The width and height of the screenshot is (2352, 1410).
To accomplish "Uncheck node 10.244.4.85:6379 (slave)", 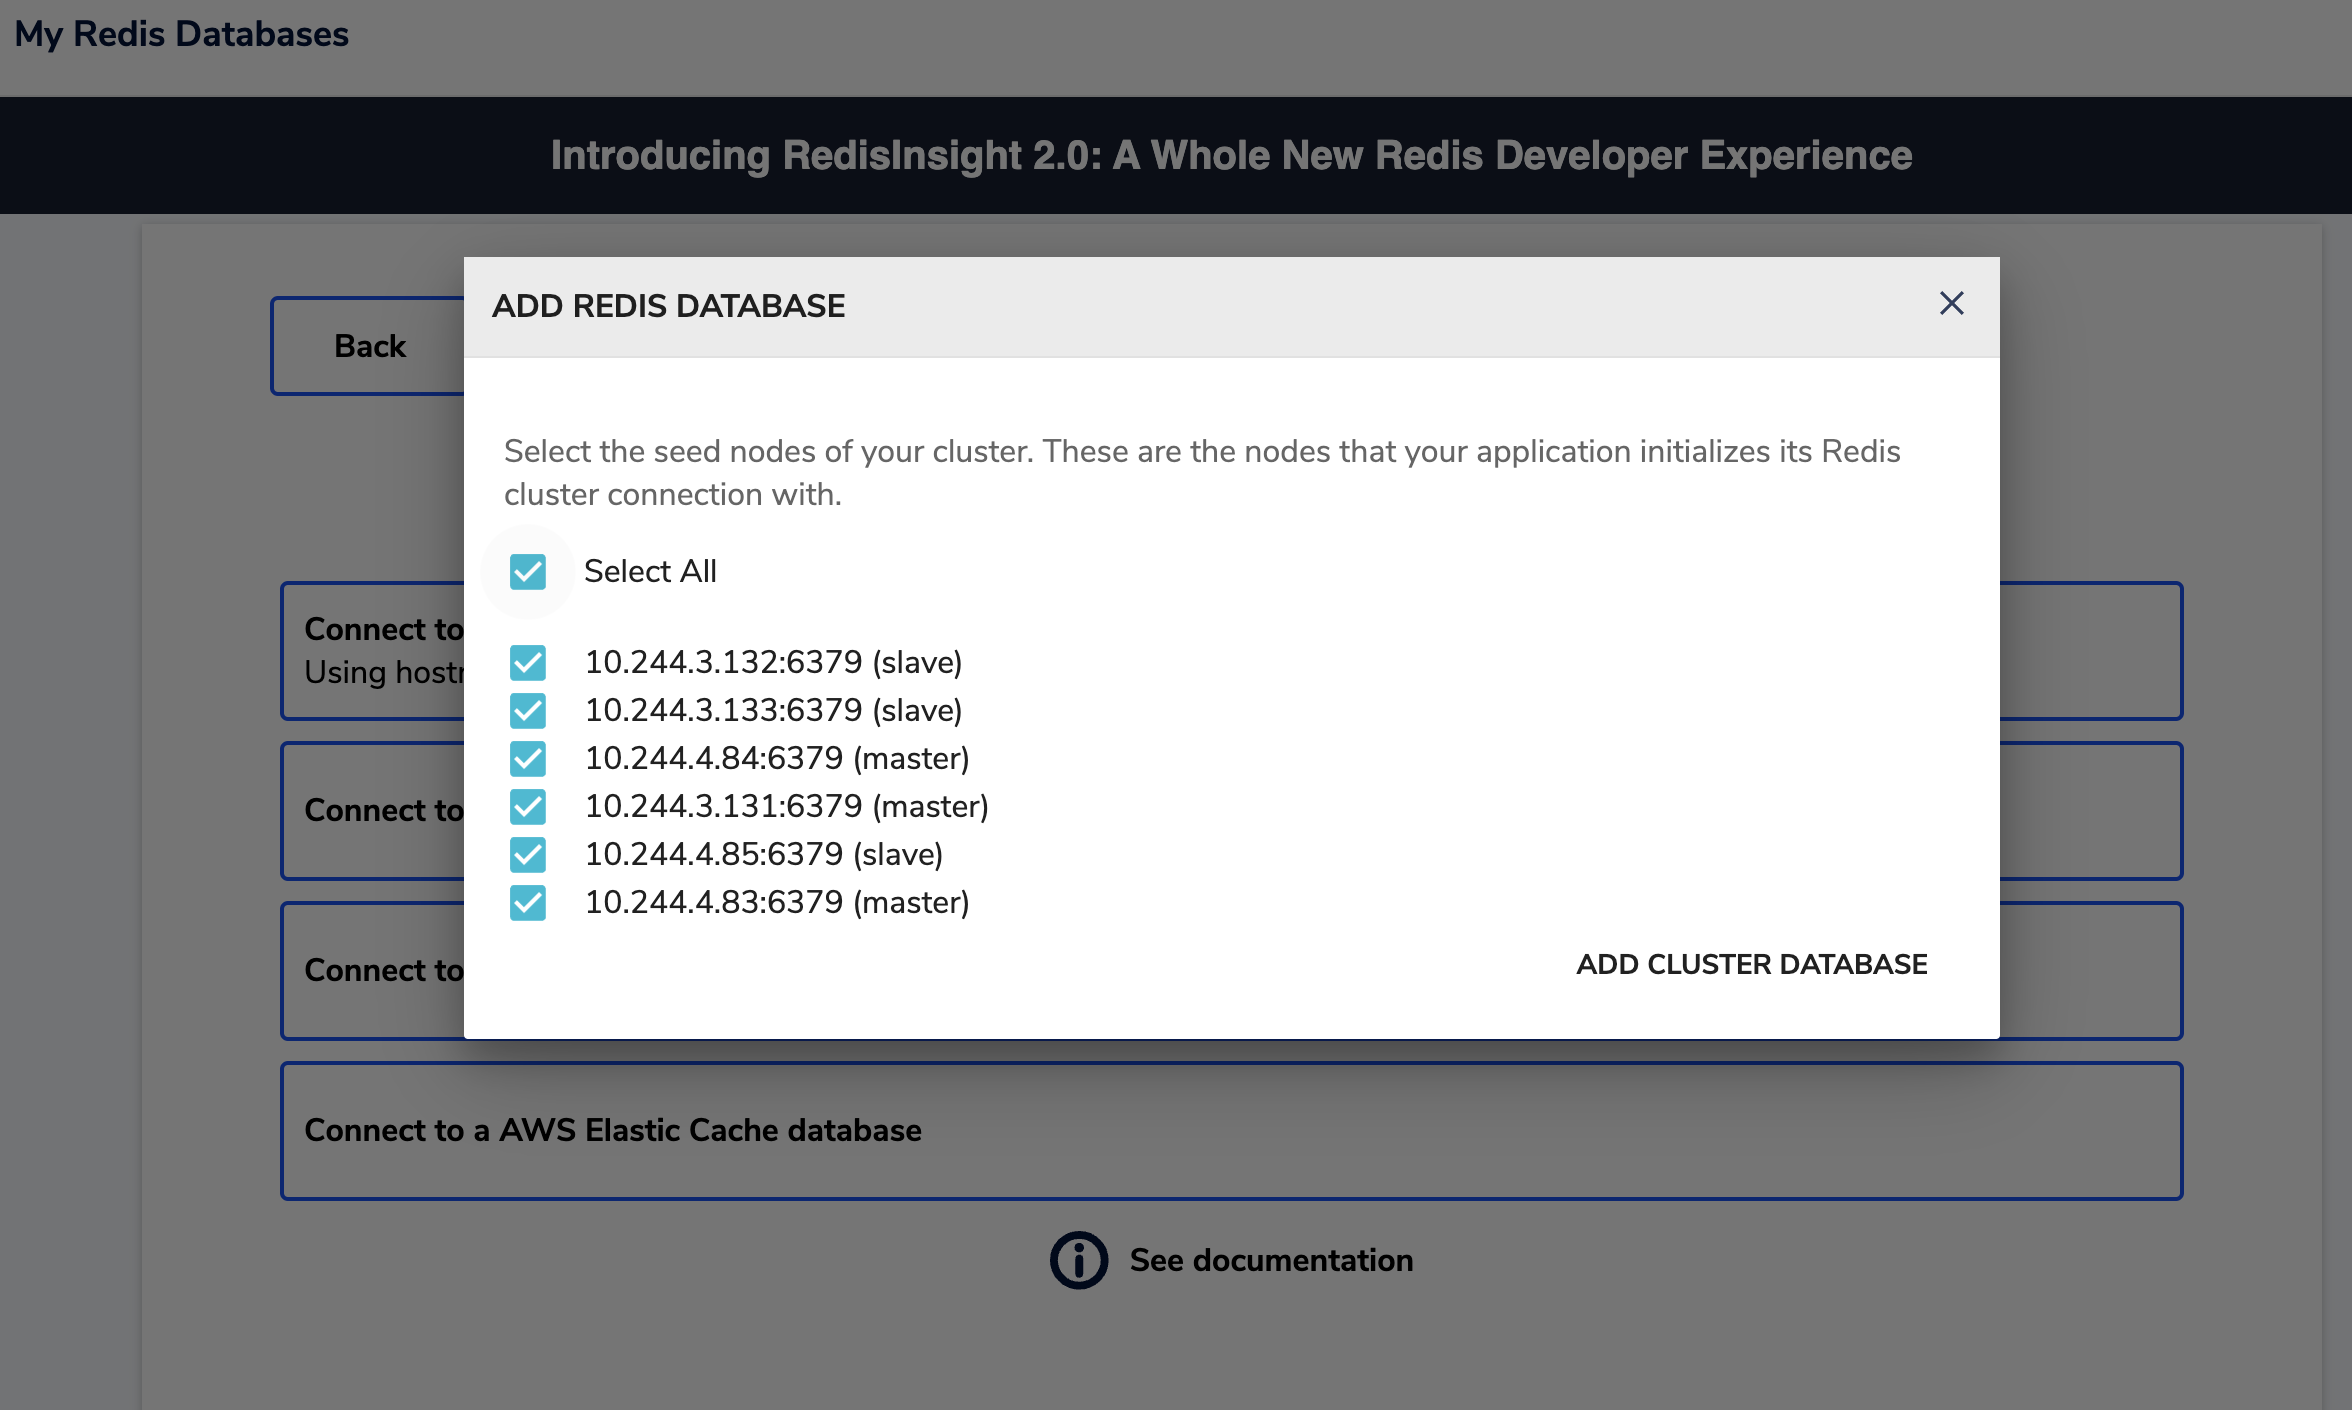I will pyautogui.click(x=528, y=854).
